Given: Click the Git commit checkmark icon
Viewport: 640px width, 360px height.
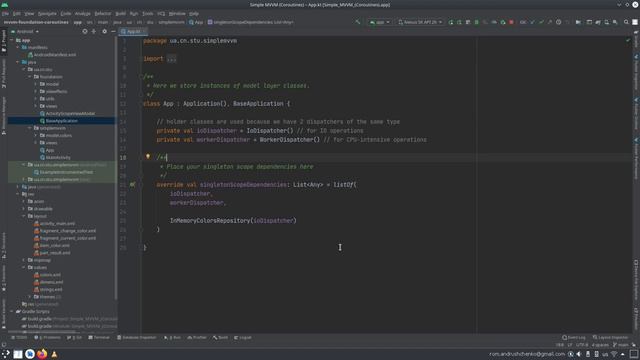Looking at the screenshot, I should pos(541,22).
